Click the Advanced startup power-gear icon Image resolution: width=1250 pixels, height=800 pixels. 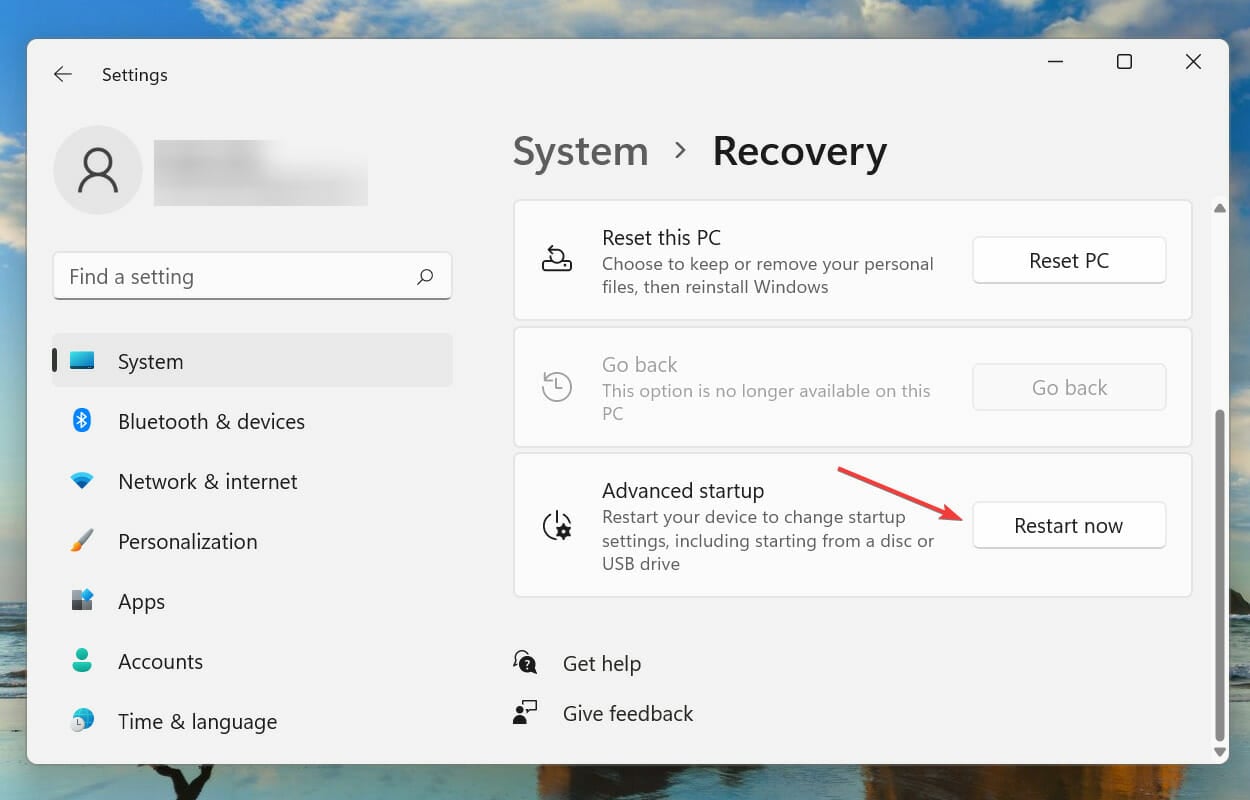click(557, 526)
